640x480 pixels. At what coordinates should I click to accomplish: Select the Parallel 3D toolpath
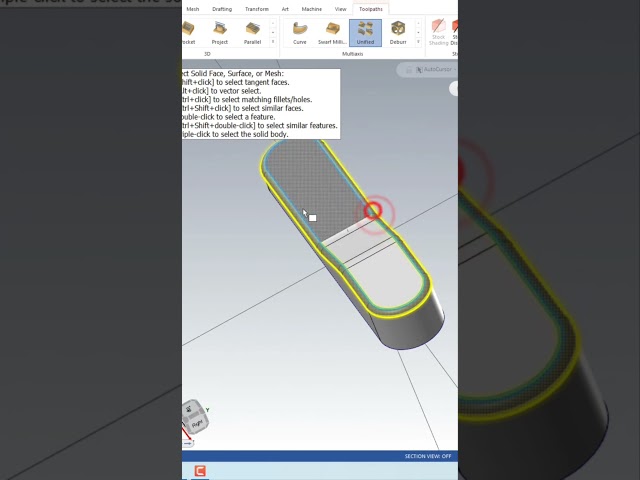coord(252,33)
